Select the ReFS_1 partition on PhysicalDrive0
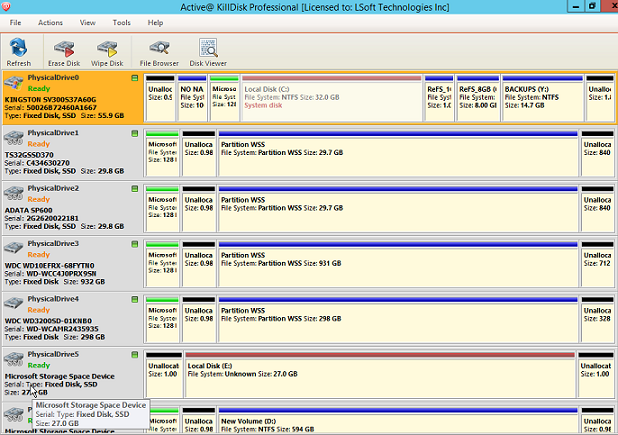This screenshot has height=435, width=618. (439, 98)
